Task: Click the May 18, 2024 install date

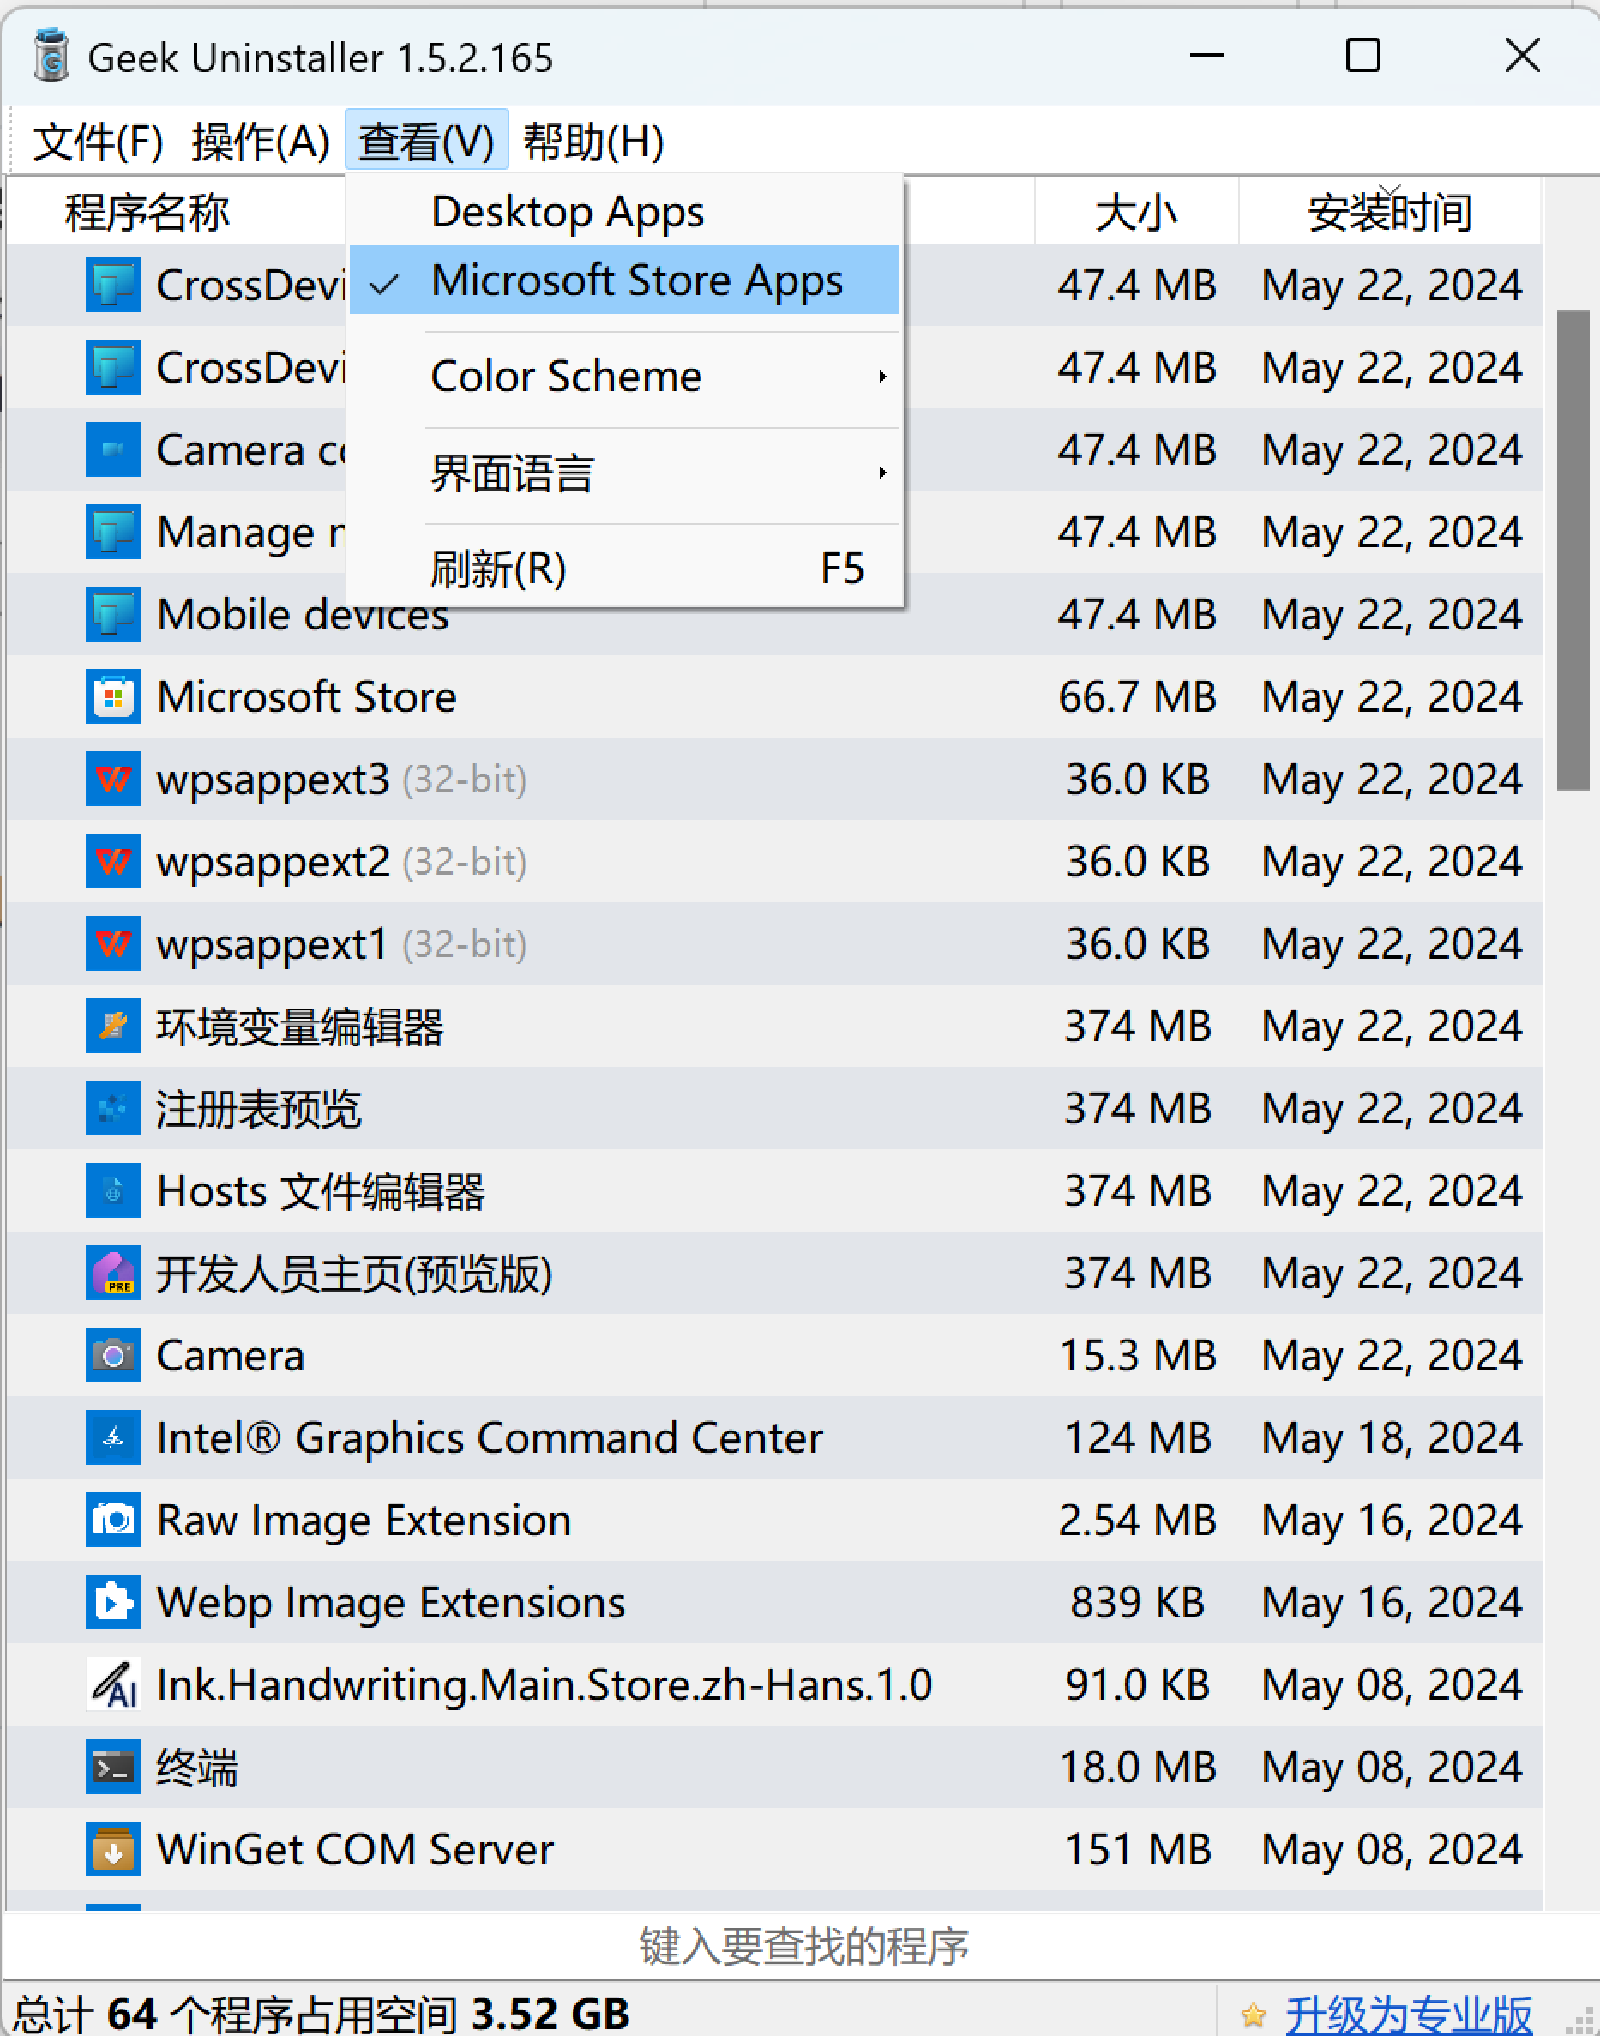Action: click(1392, 1439)
